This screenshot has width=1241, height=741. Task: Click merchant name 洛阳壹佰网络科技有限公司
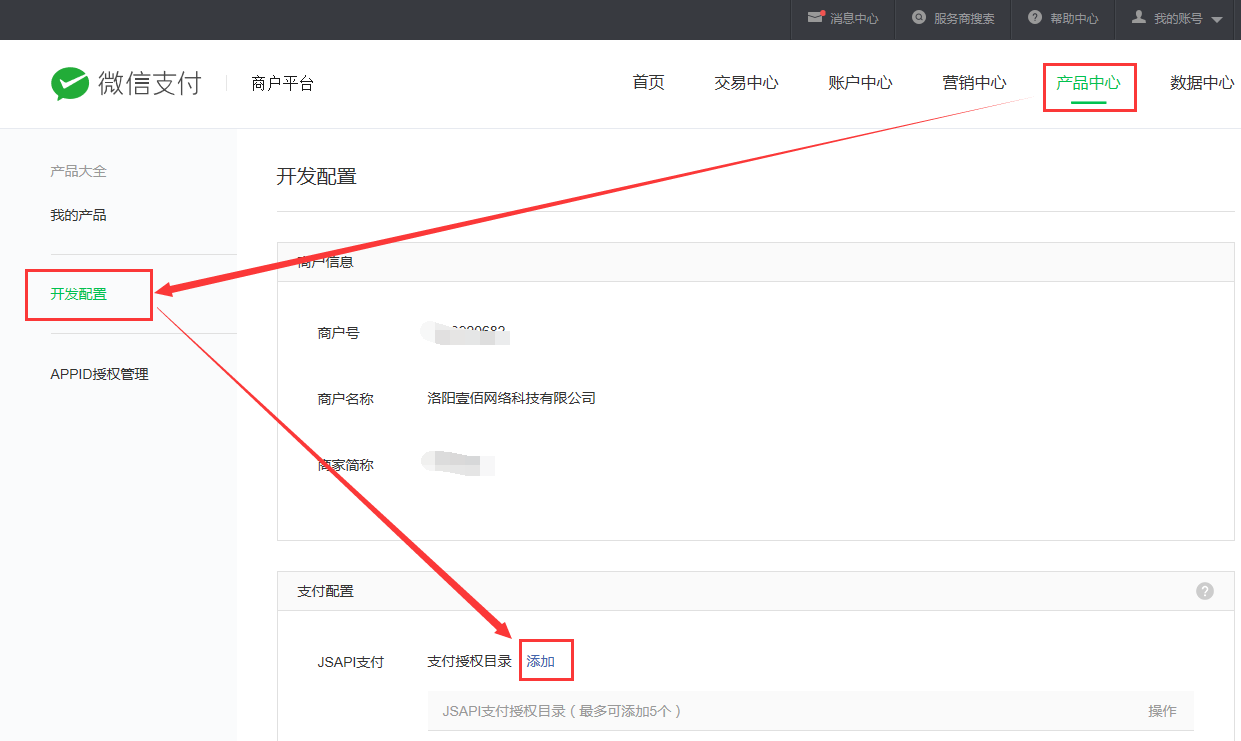coord(511,398)
